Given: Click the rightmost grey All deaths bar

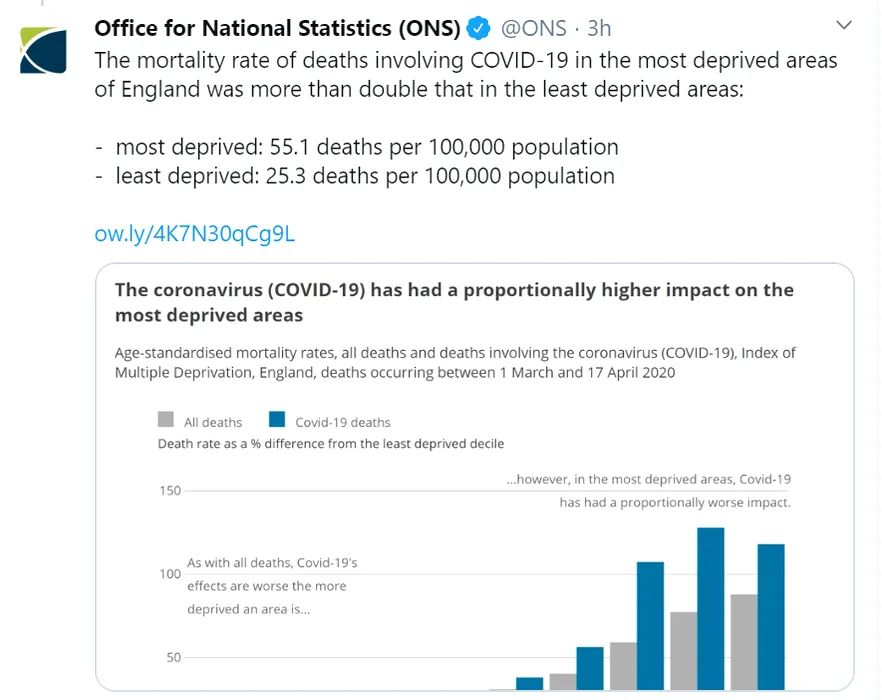Looking at the screenshot, I should click(744, 642).
